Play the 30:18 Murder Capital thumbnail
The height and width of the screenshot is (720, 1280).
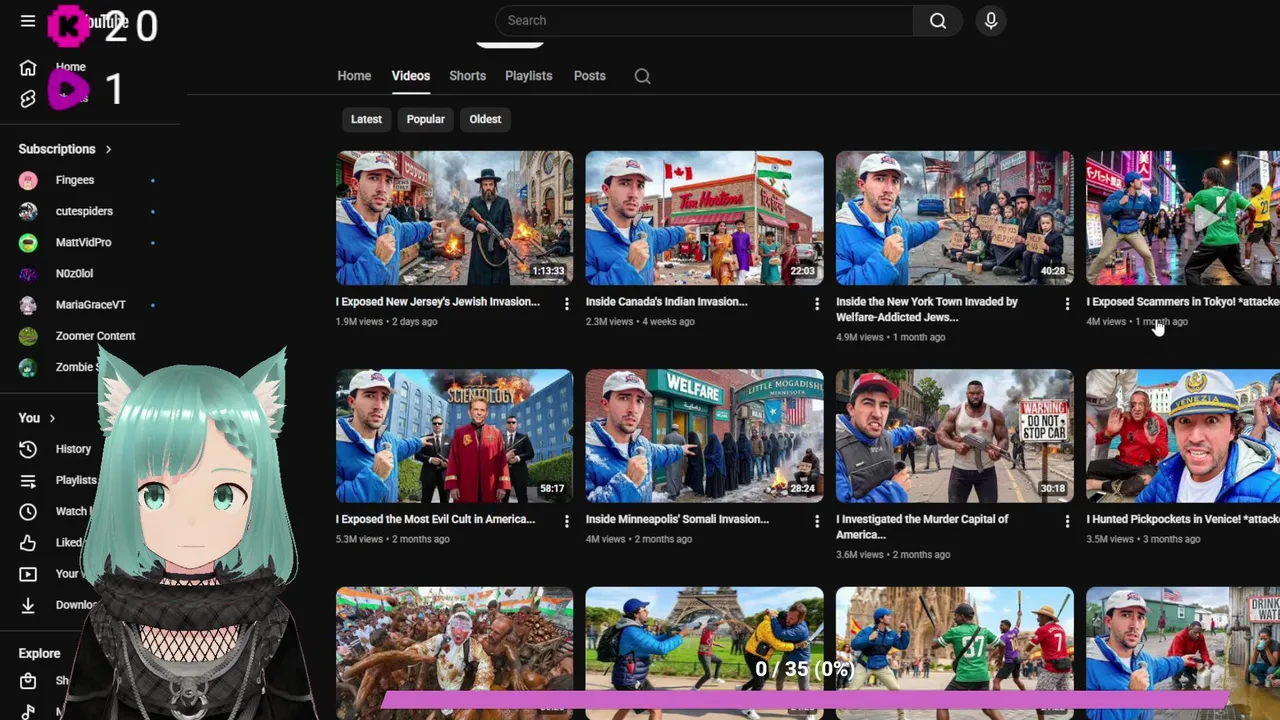(955, 436)
